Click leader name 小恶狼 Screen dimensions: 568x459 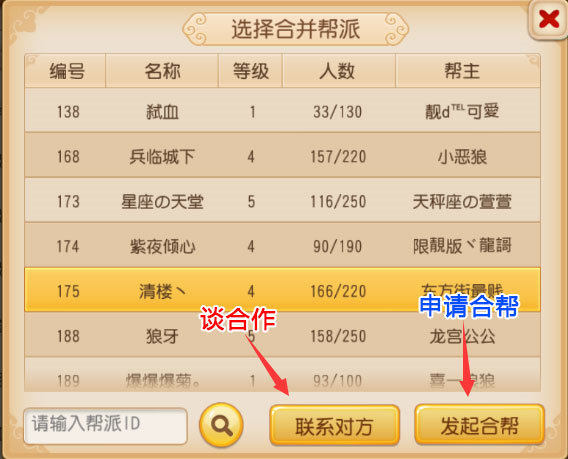pos(462,157)
